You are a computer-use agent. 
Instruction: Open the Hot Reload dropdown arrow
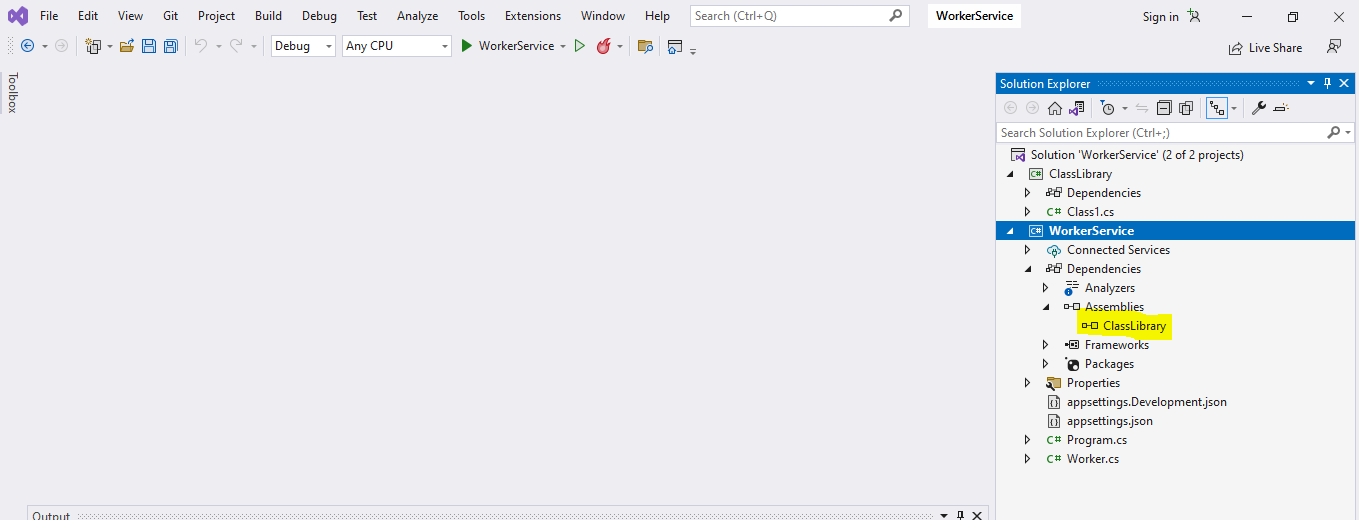(620, 46)
